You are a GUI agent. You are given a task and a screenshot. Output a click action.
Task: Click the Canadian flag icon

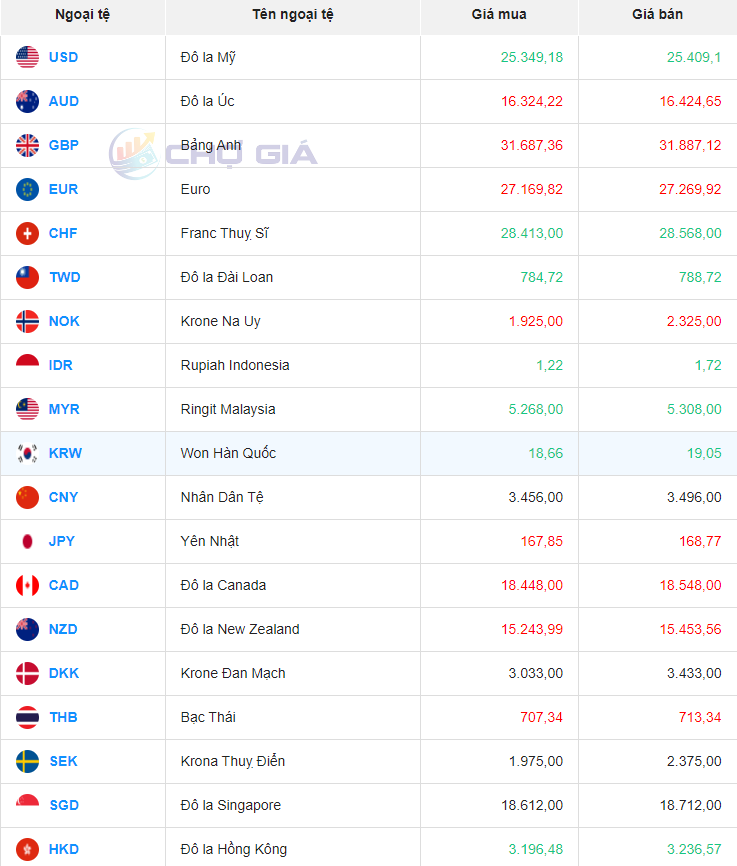27,585
